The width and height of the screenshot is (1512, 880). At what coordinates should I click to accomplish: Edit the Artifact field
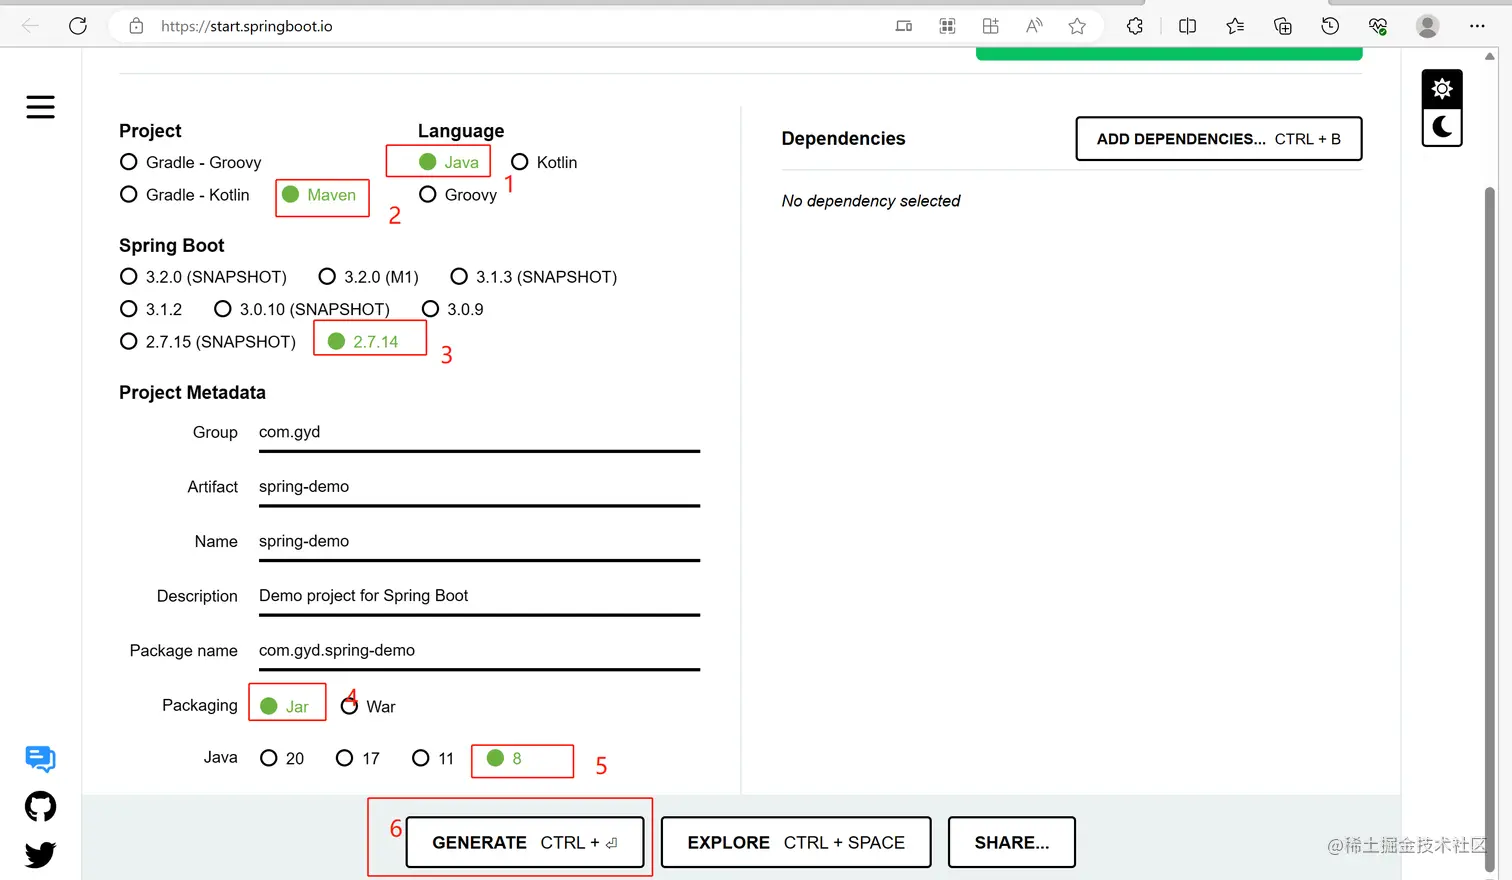[x=479, y=487]
